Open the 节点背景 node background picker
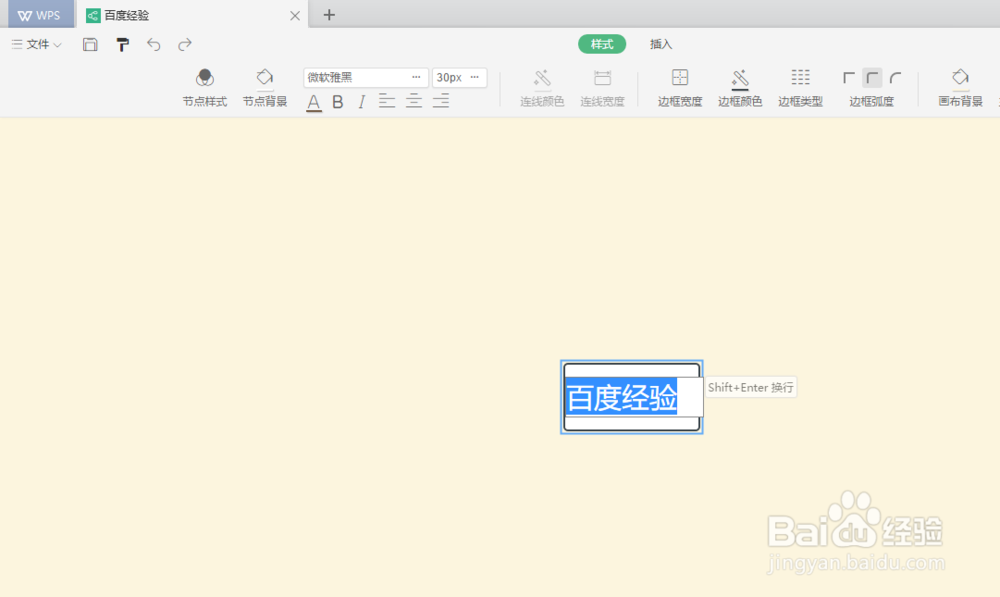Screen dimensions: 1000x597 tap(264, 87)
